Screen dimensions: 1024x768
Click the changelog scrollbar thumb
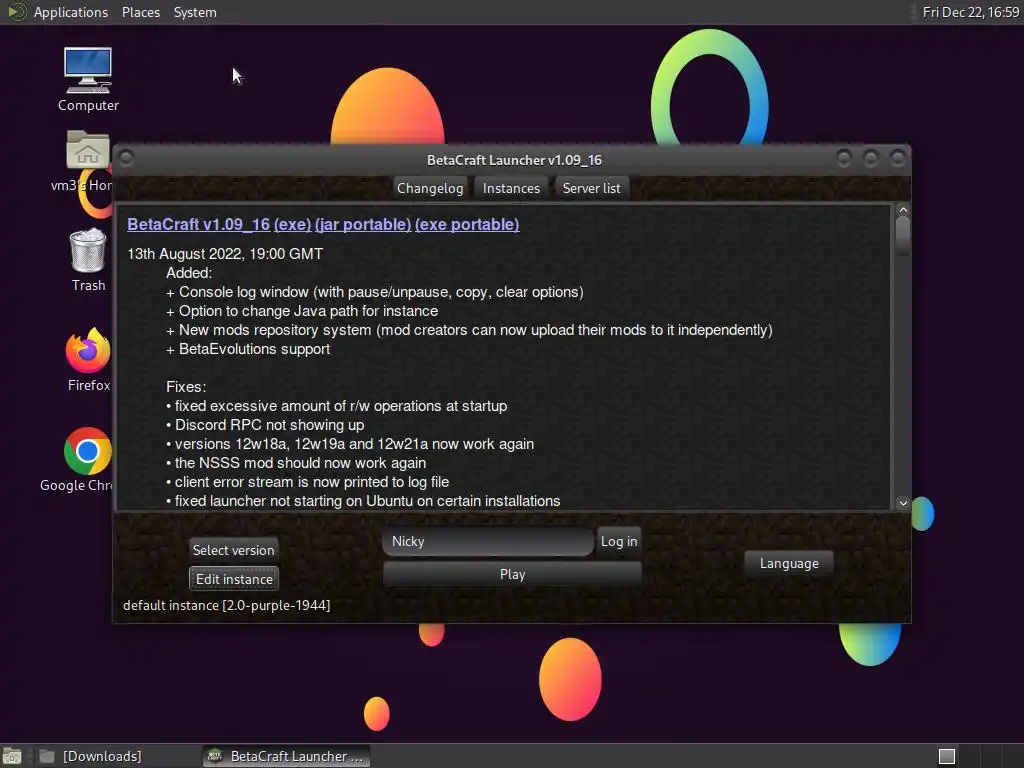tap(903, 236)
